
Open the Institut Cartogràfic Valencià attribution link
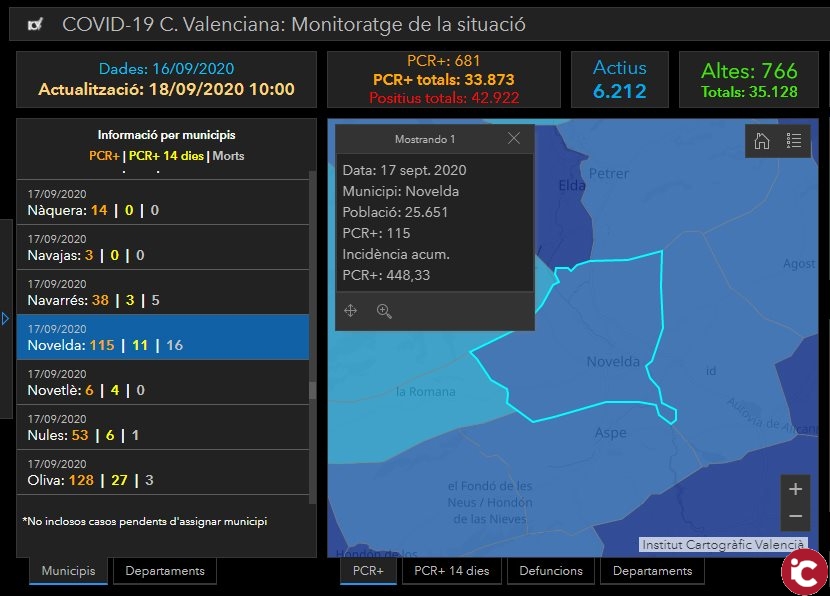point(723,545)
